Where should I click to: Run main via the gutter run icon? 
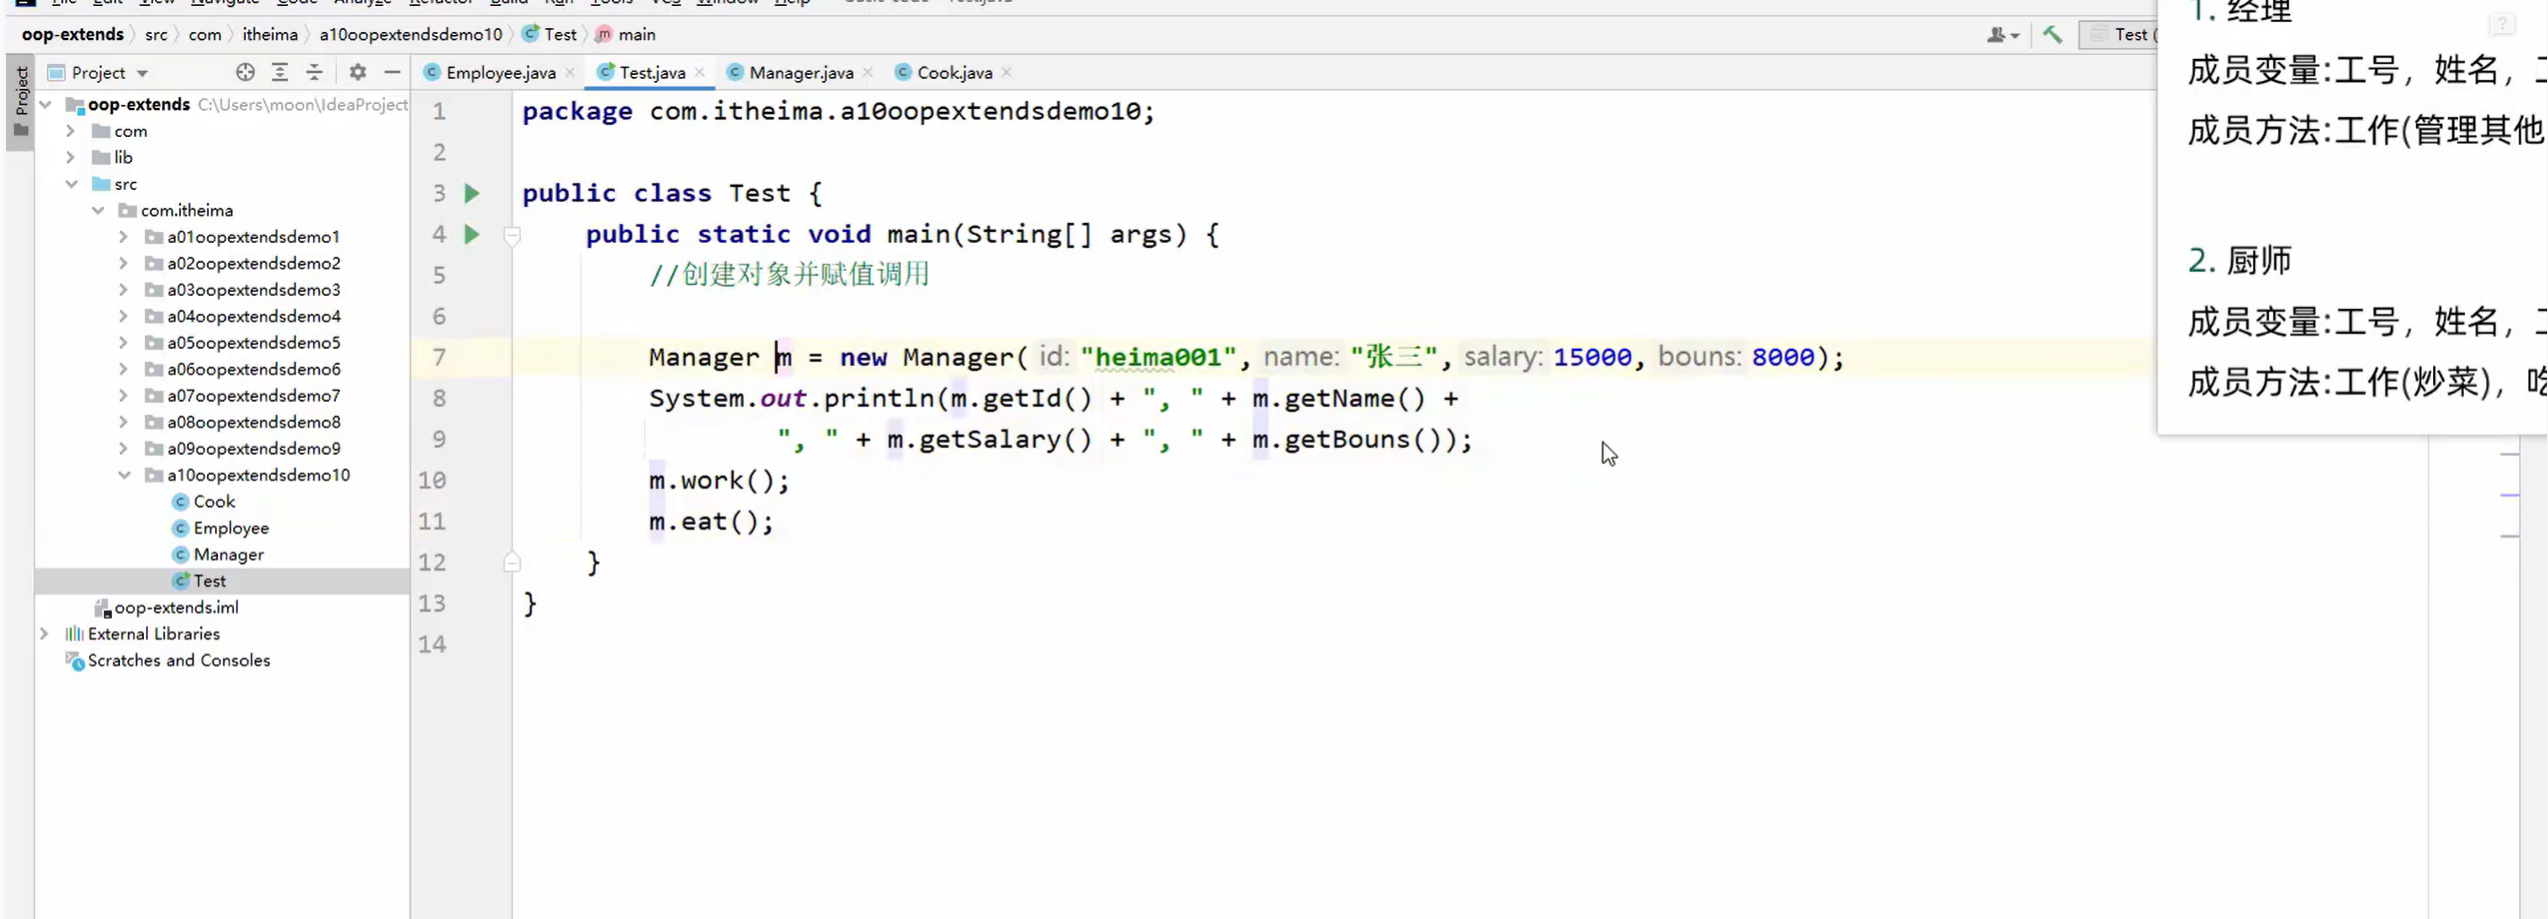tap(471, 234)
